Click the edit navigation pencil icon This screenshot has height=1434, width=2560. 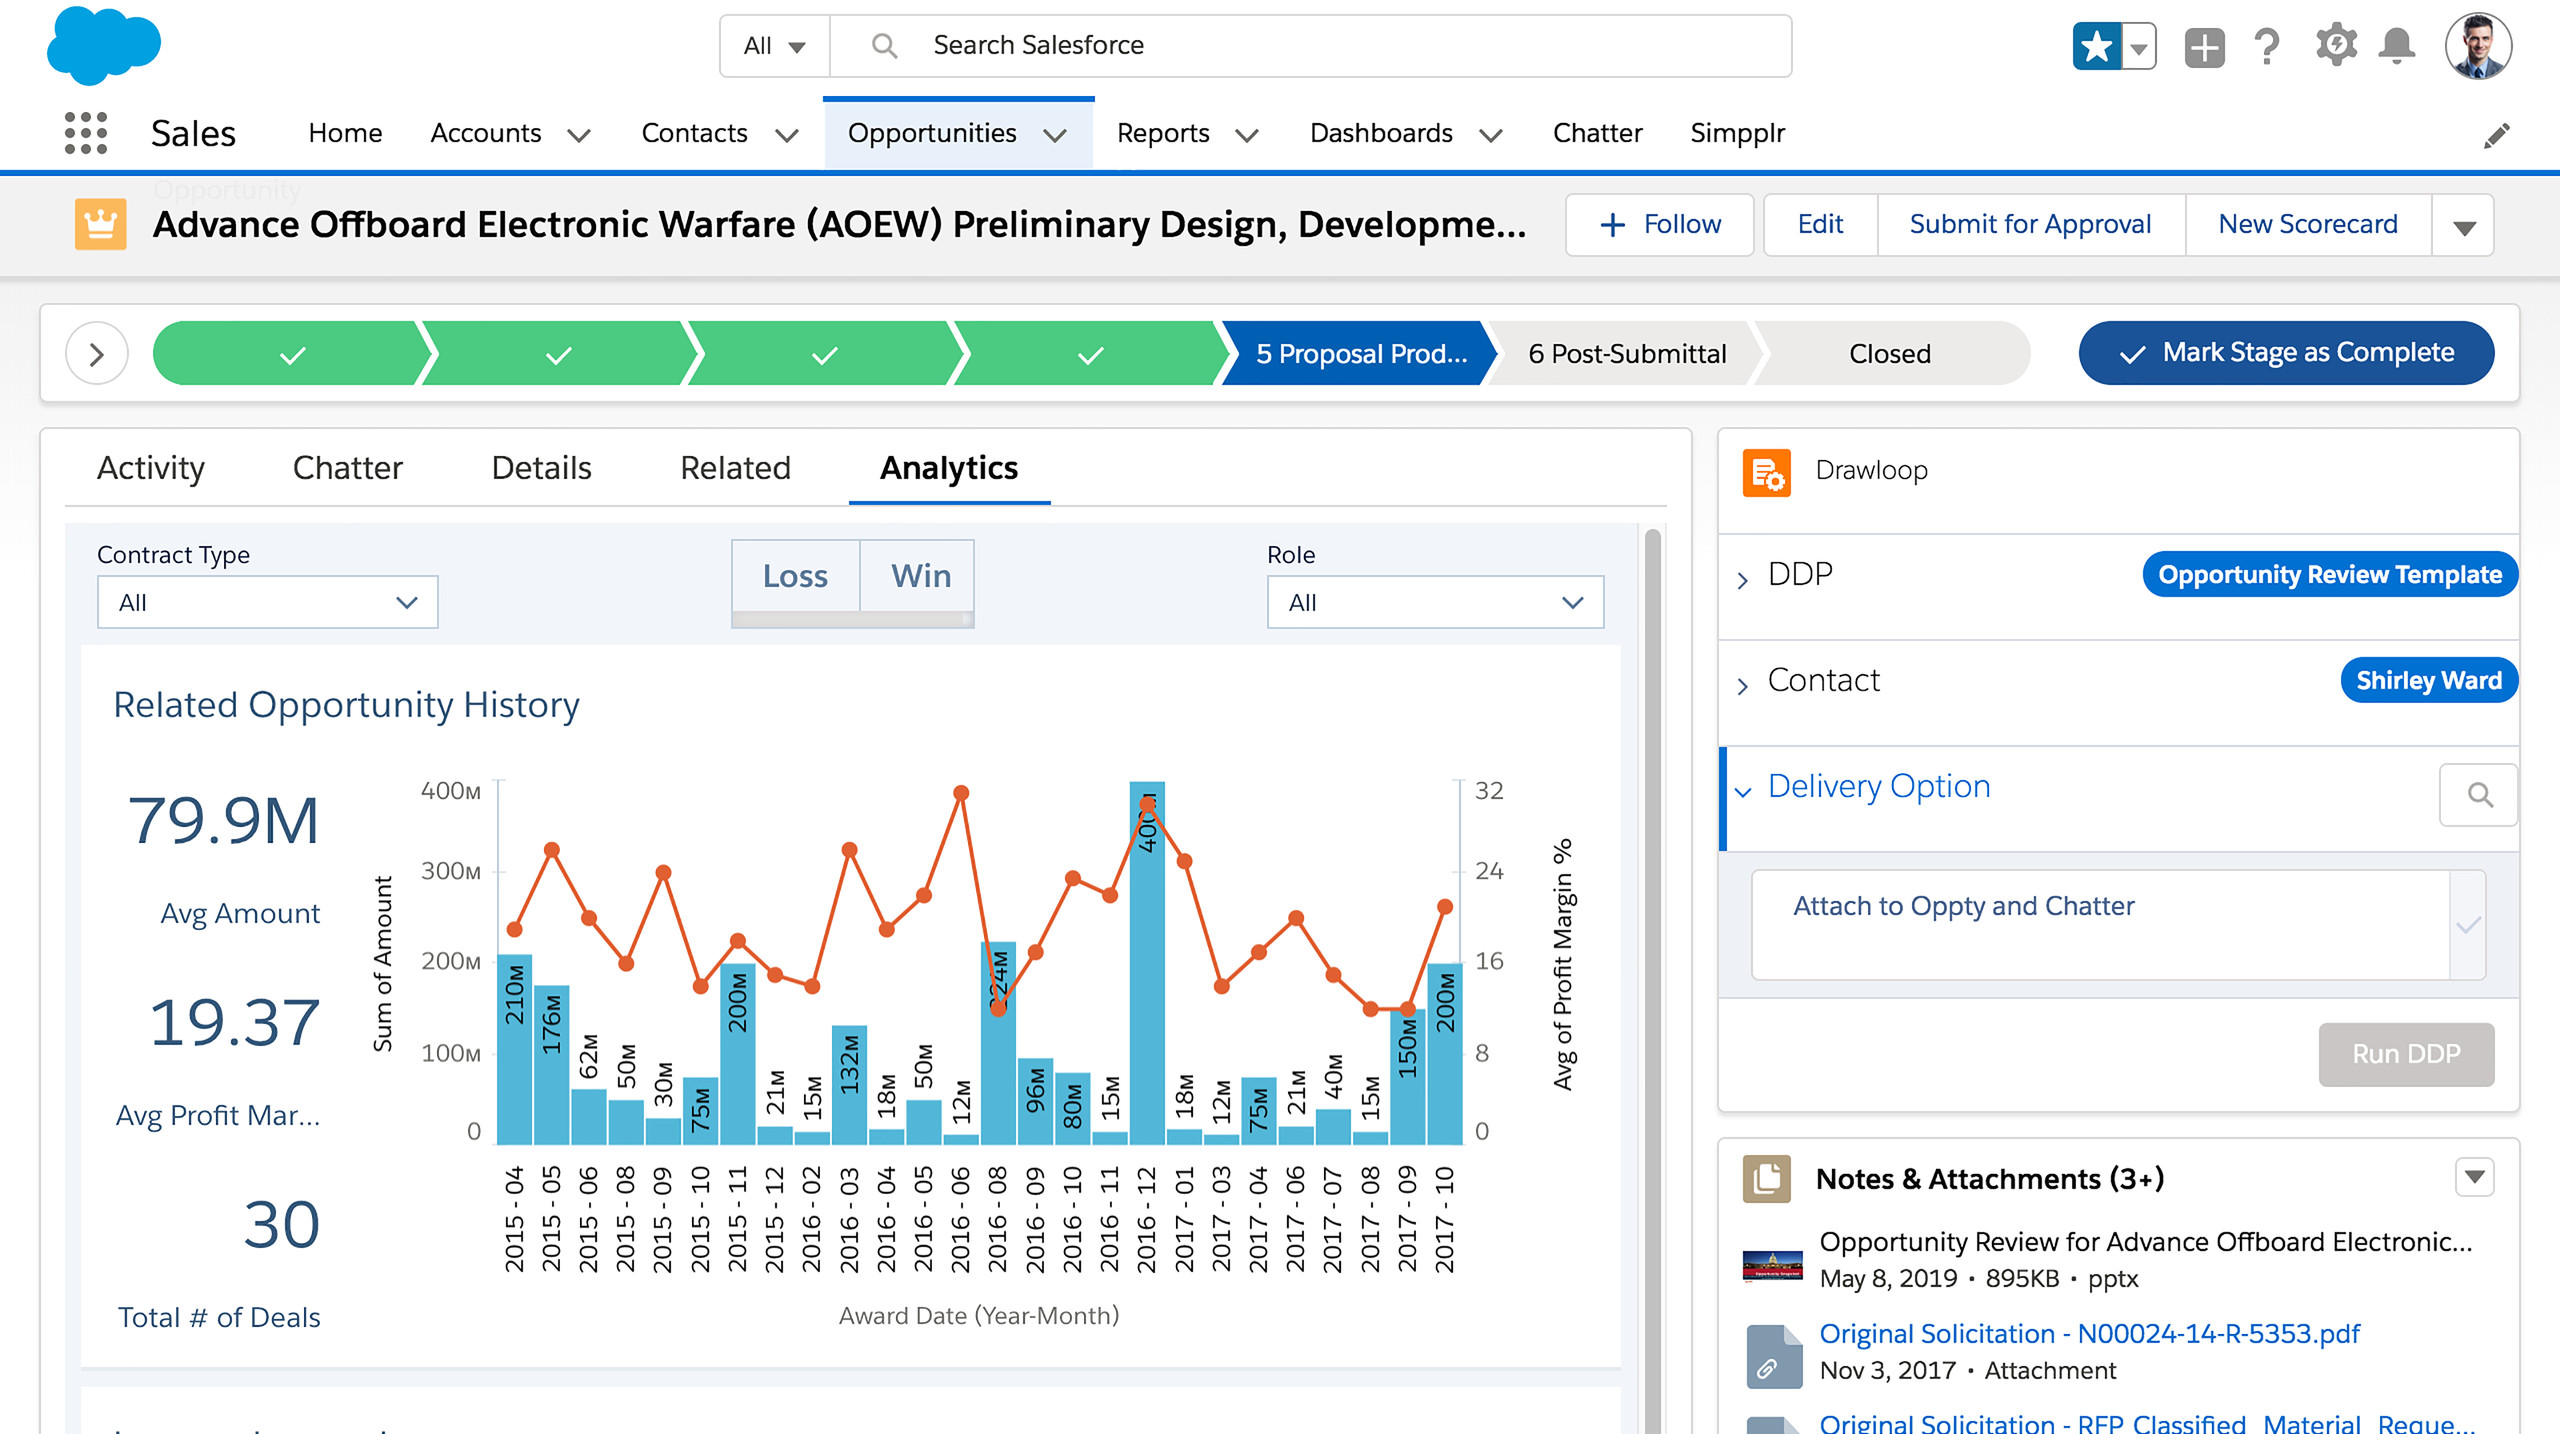pyautogui.click(x=2496, y=135)
